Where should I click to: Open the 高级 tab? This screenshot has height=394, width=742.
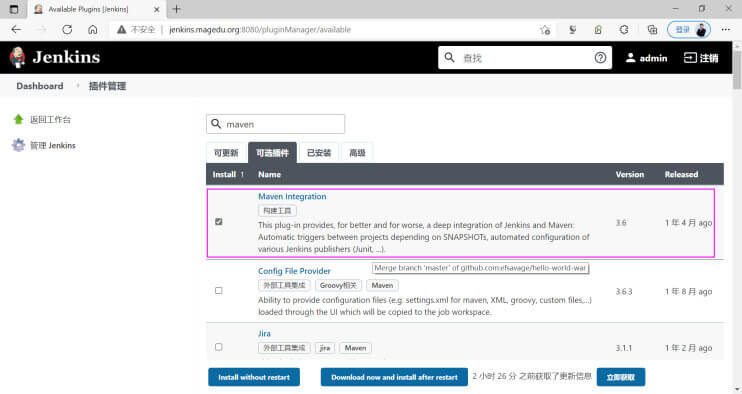coord(357,153)
